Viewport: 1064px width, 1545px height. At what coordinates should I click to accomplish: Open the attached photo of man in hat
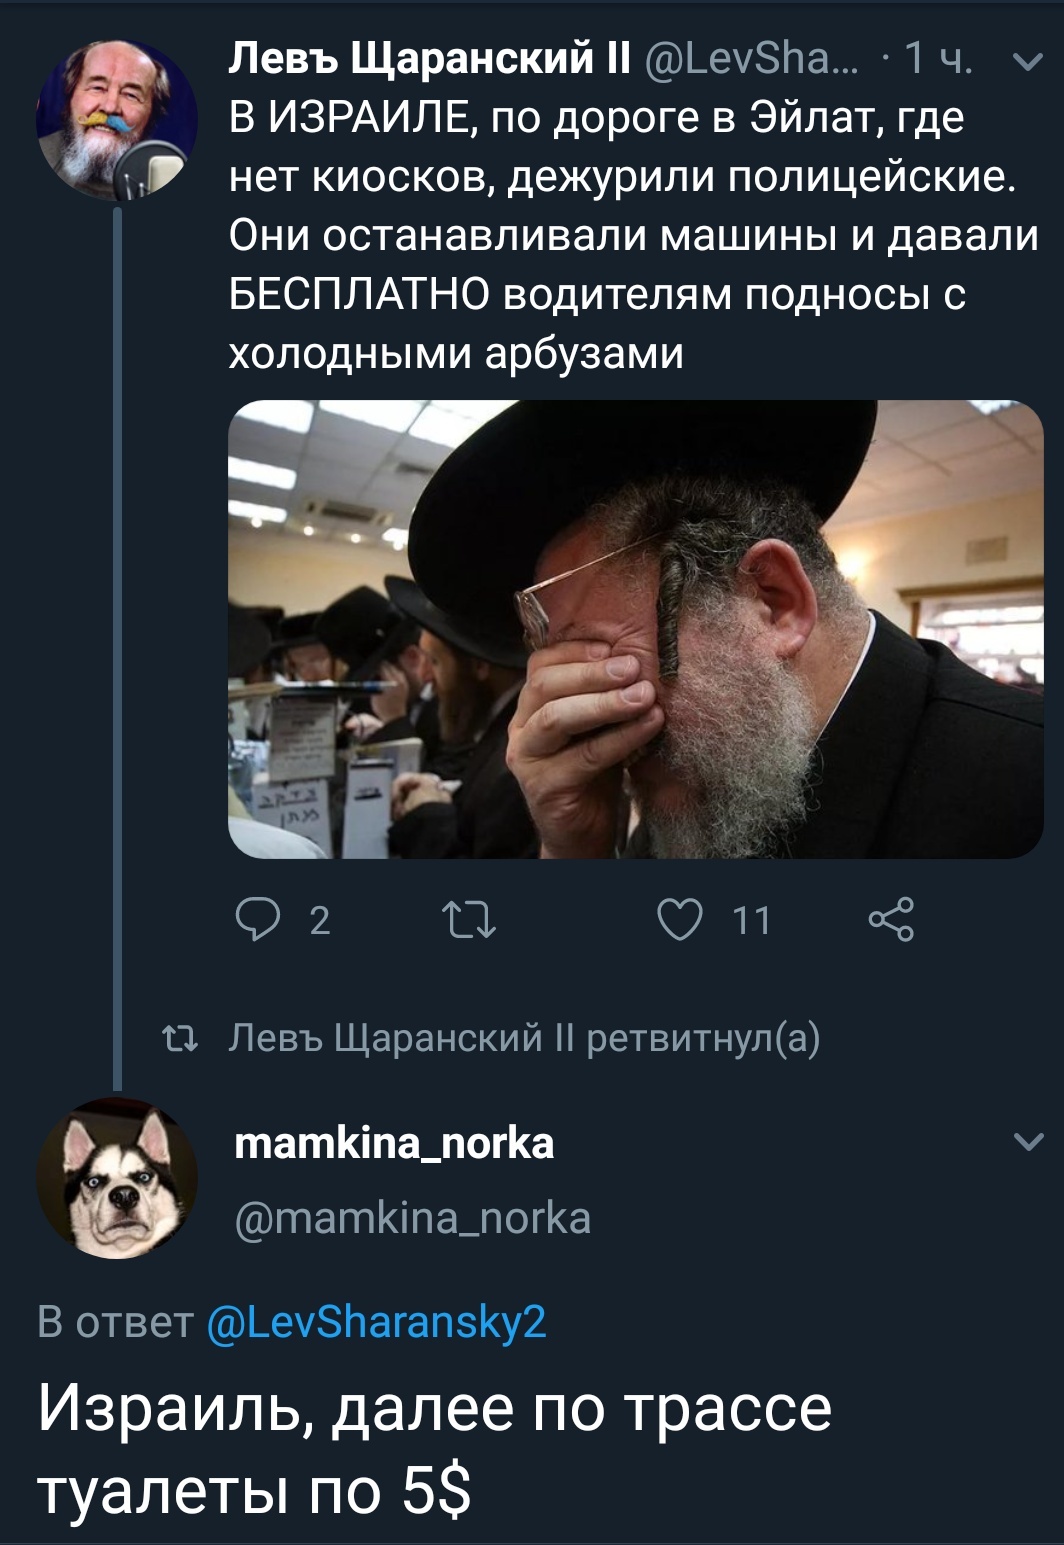coord(636,629)
